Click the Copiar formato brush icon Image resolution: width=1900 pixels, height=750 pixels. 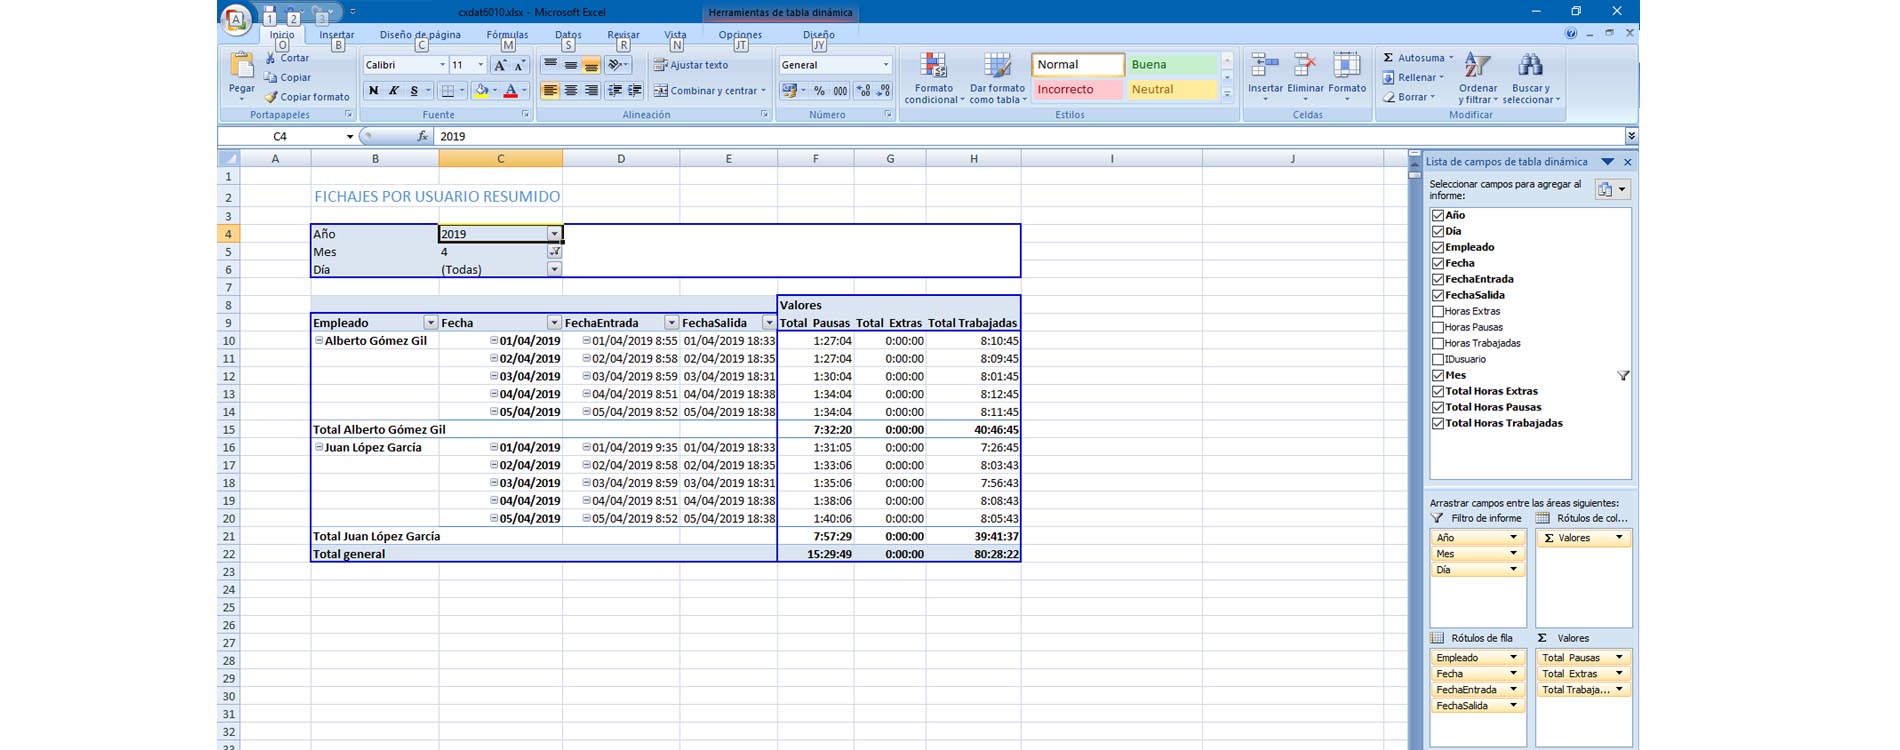271,97
